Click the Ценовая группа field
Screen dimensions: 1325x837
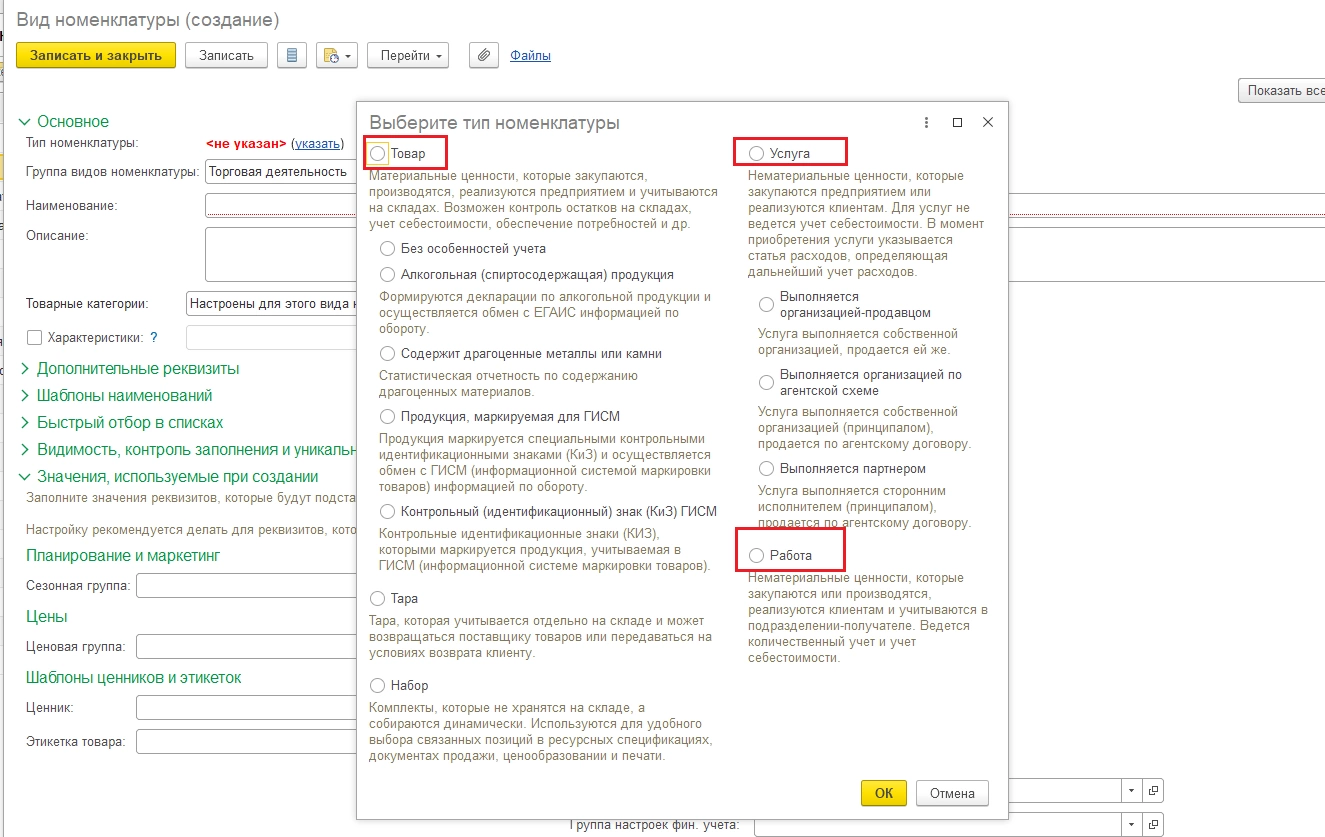coord(246,647)
